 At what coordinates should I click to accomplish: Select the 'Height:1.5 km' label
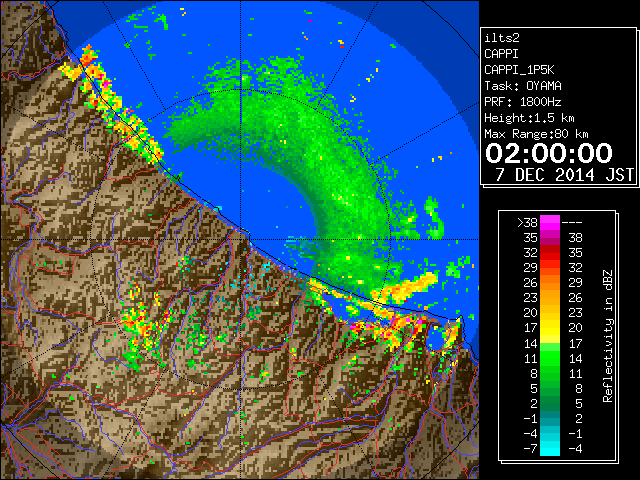[529, 118]
